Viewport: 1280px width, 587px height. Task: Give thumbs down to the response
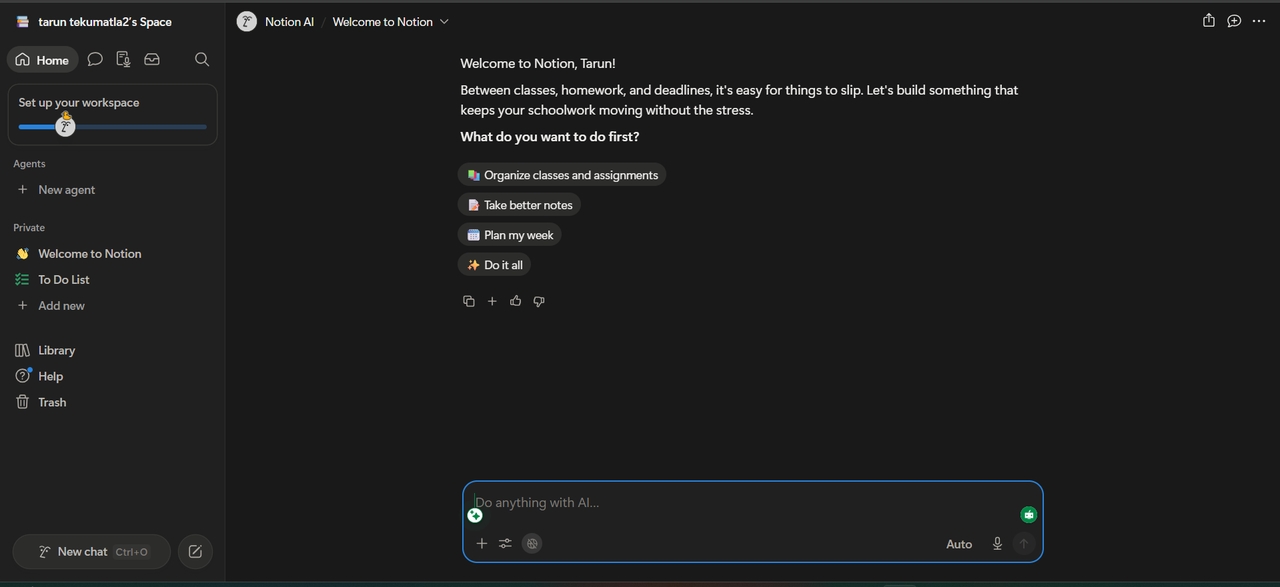(539, 301)
